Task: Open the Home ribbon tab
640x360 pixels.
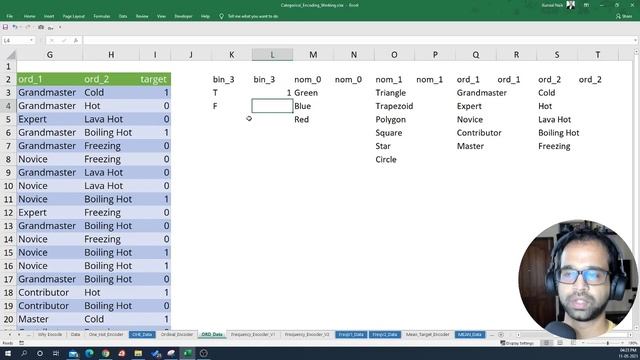Action: 29,16
